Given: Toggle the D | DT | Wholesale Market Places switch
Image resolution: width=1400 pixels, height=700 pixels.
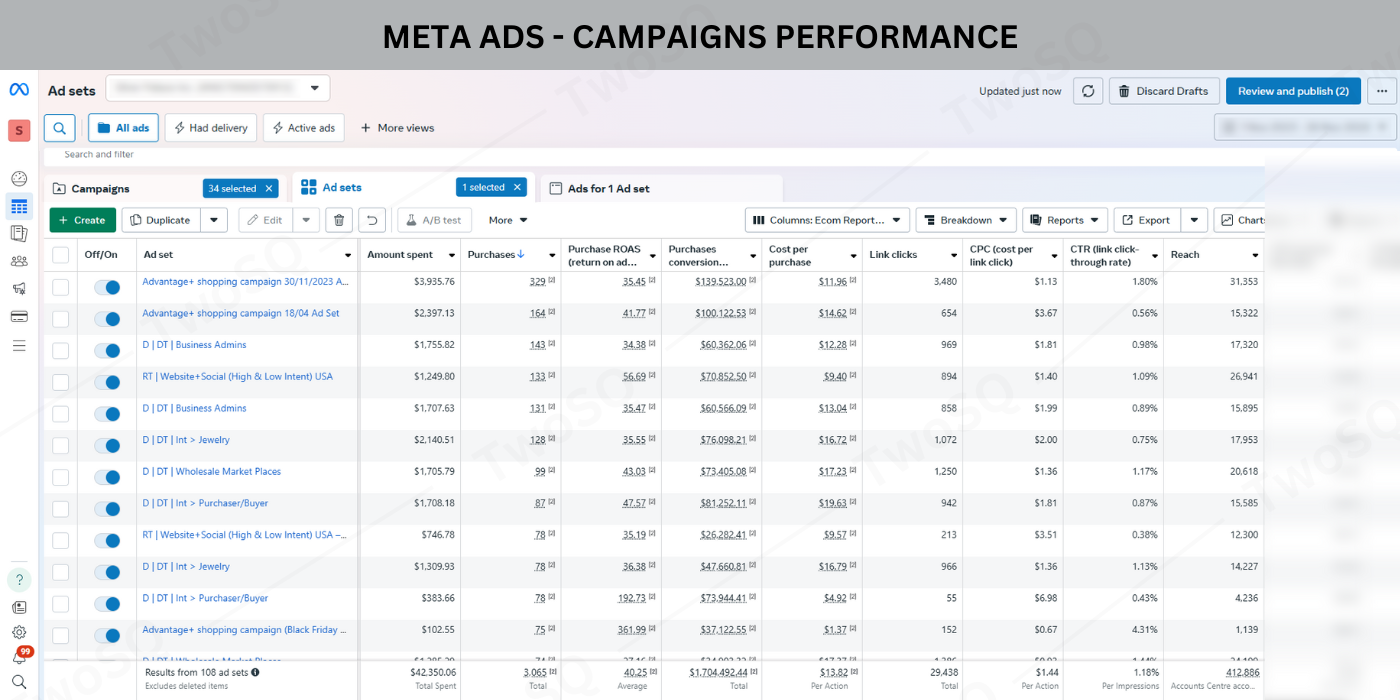Looking at the screenshot, I should [x=107, y=477].
